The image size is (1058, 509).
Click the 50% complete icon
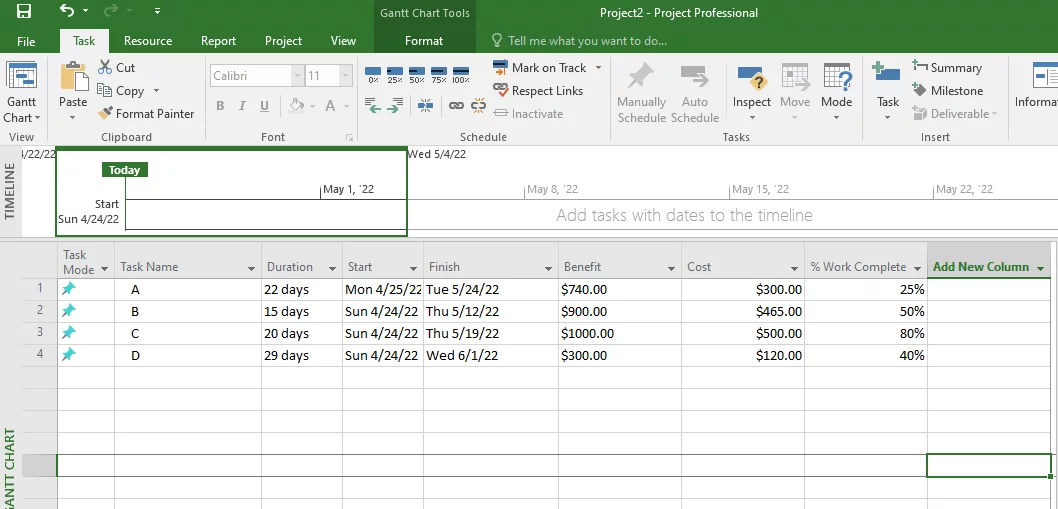click(x=417, y=73)
